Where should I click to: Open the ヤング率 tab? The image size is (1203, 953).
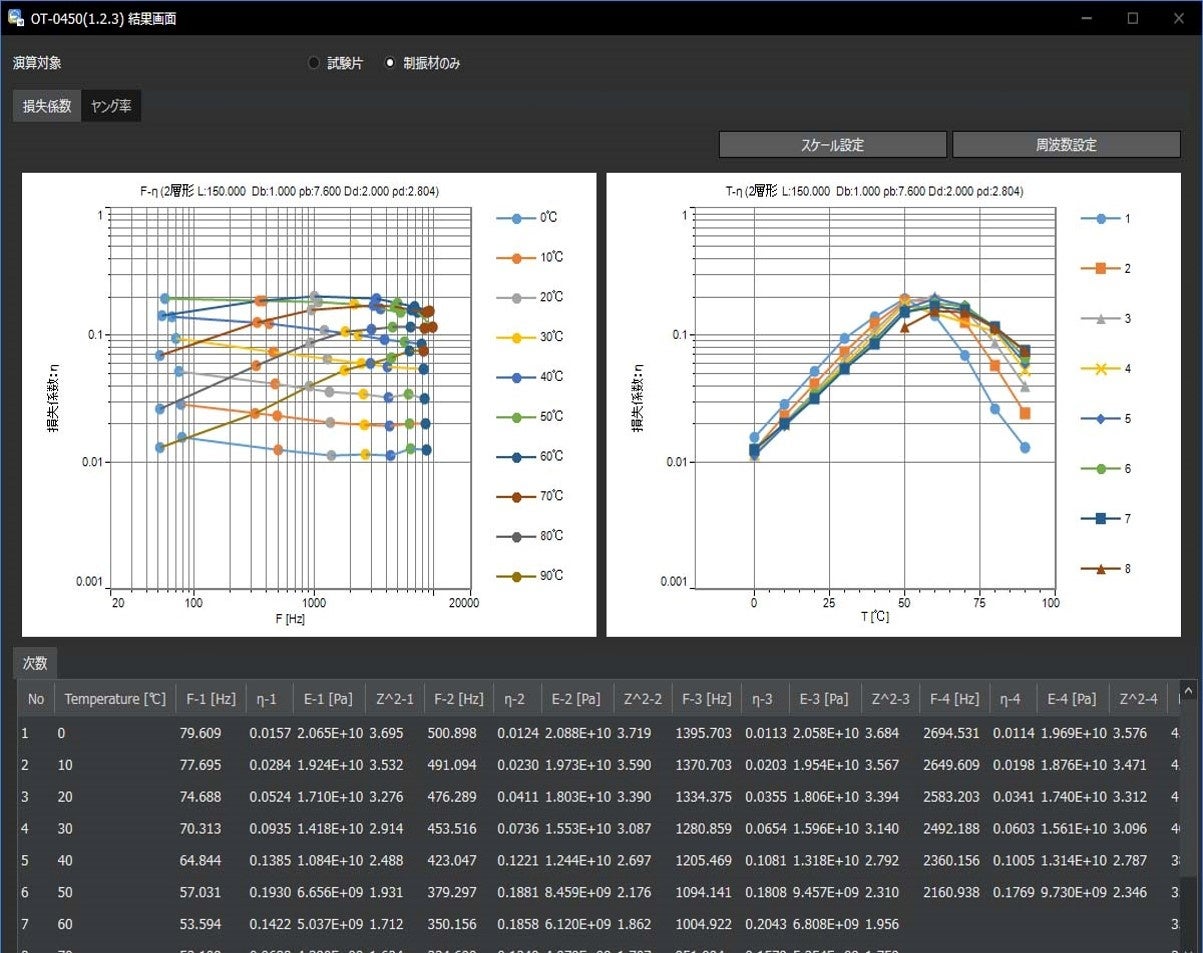point(111,106)
